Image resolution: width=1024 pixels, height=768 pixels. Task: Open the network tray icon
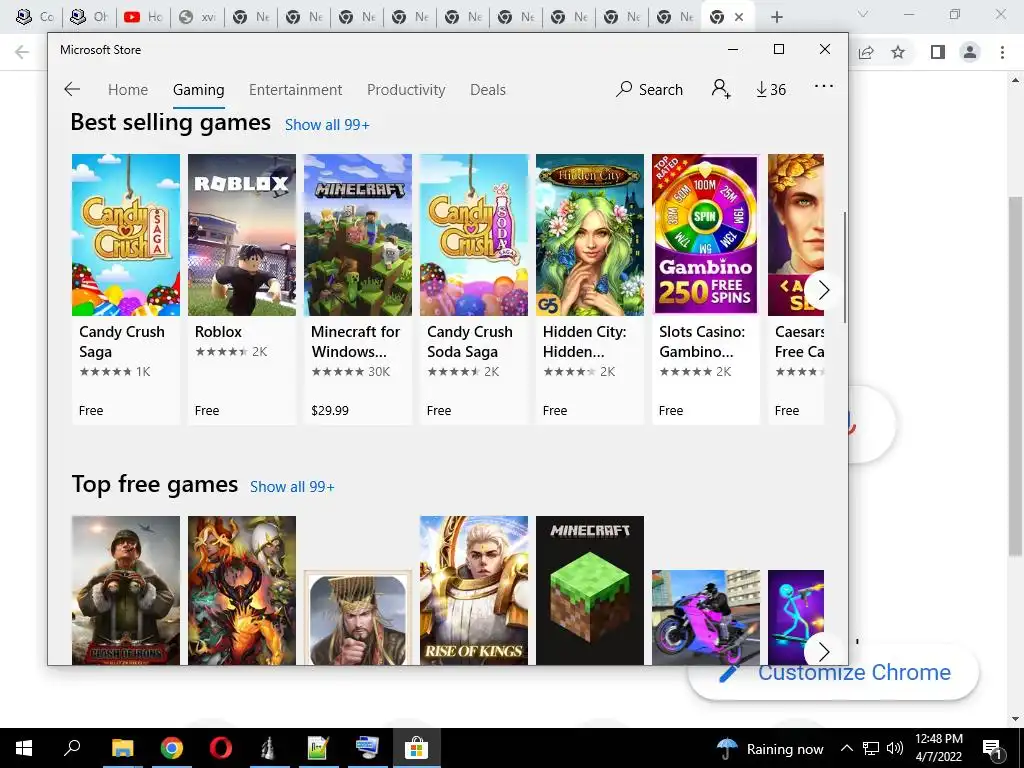pos(871,748)
